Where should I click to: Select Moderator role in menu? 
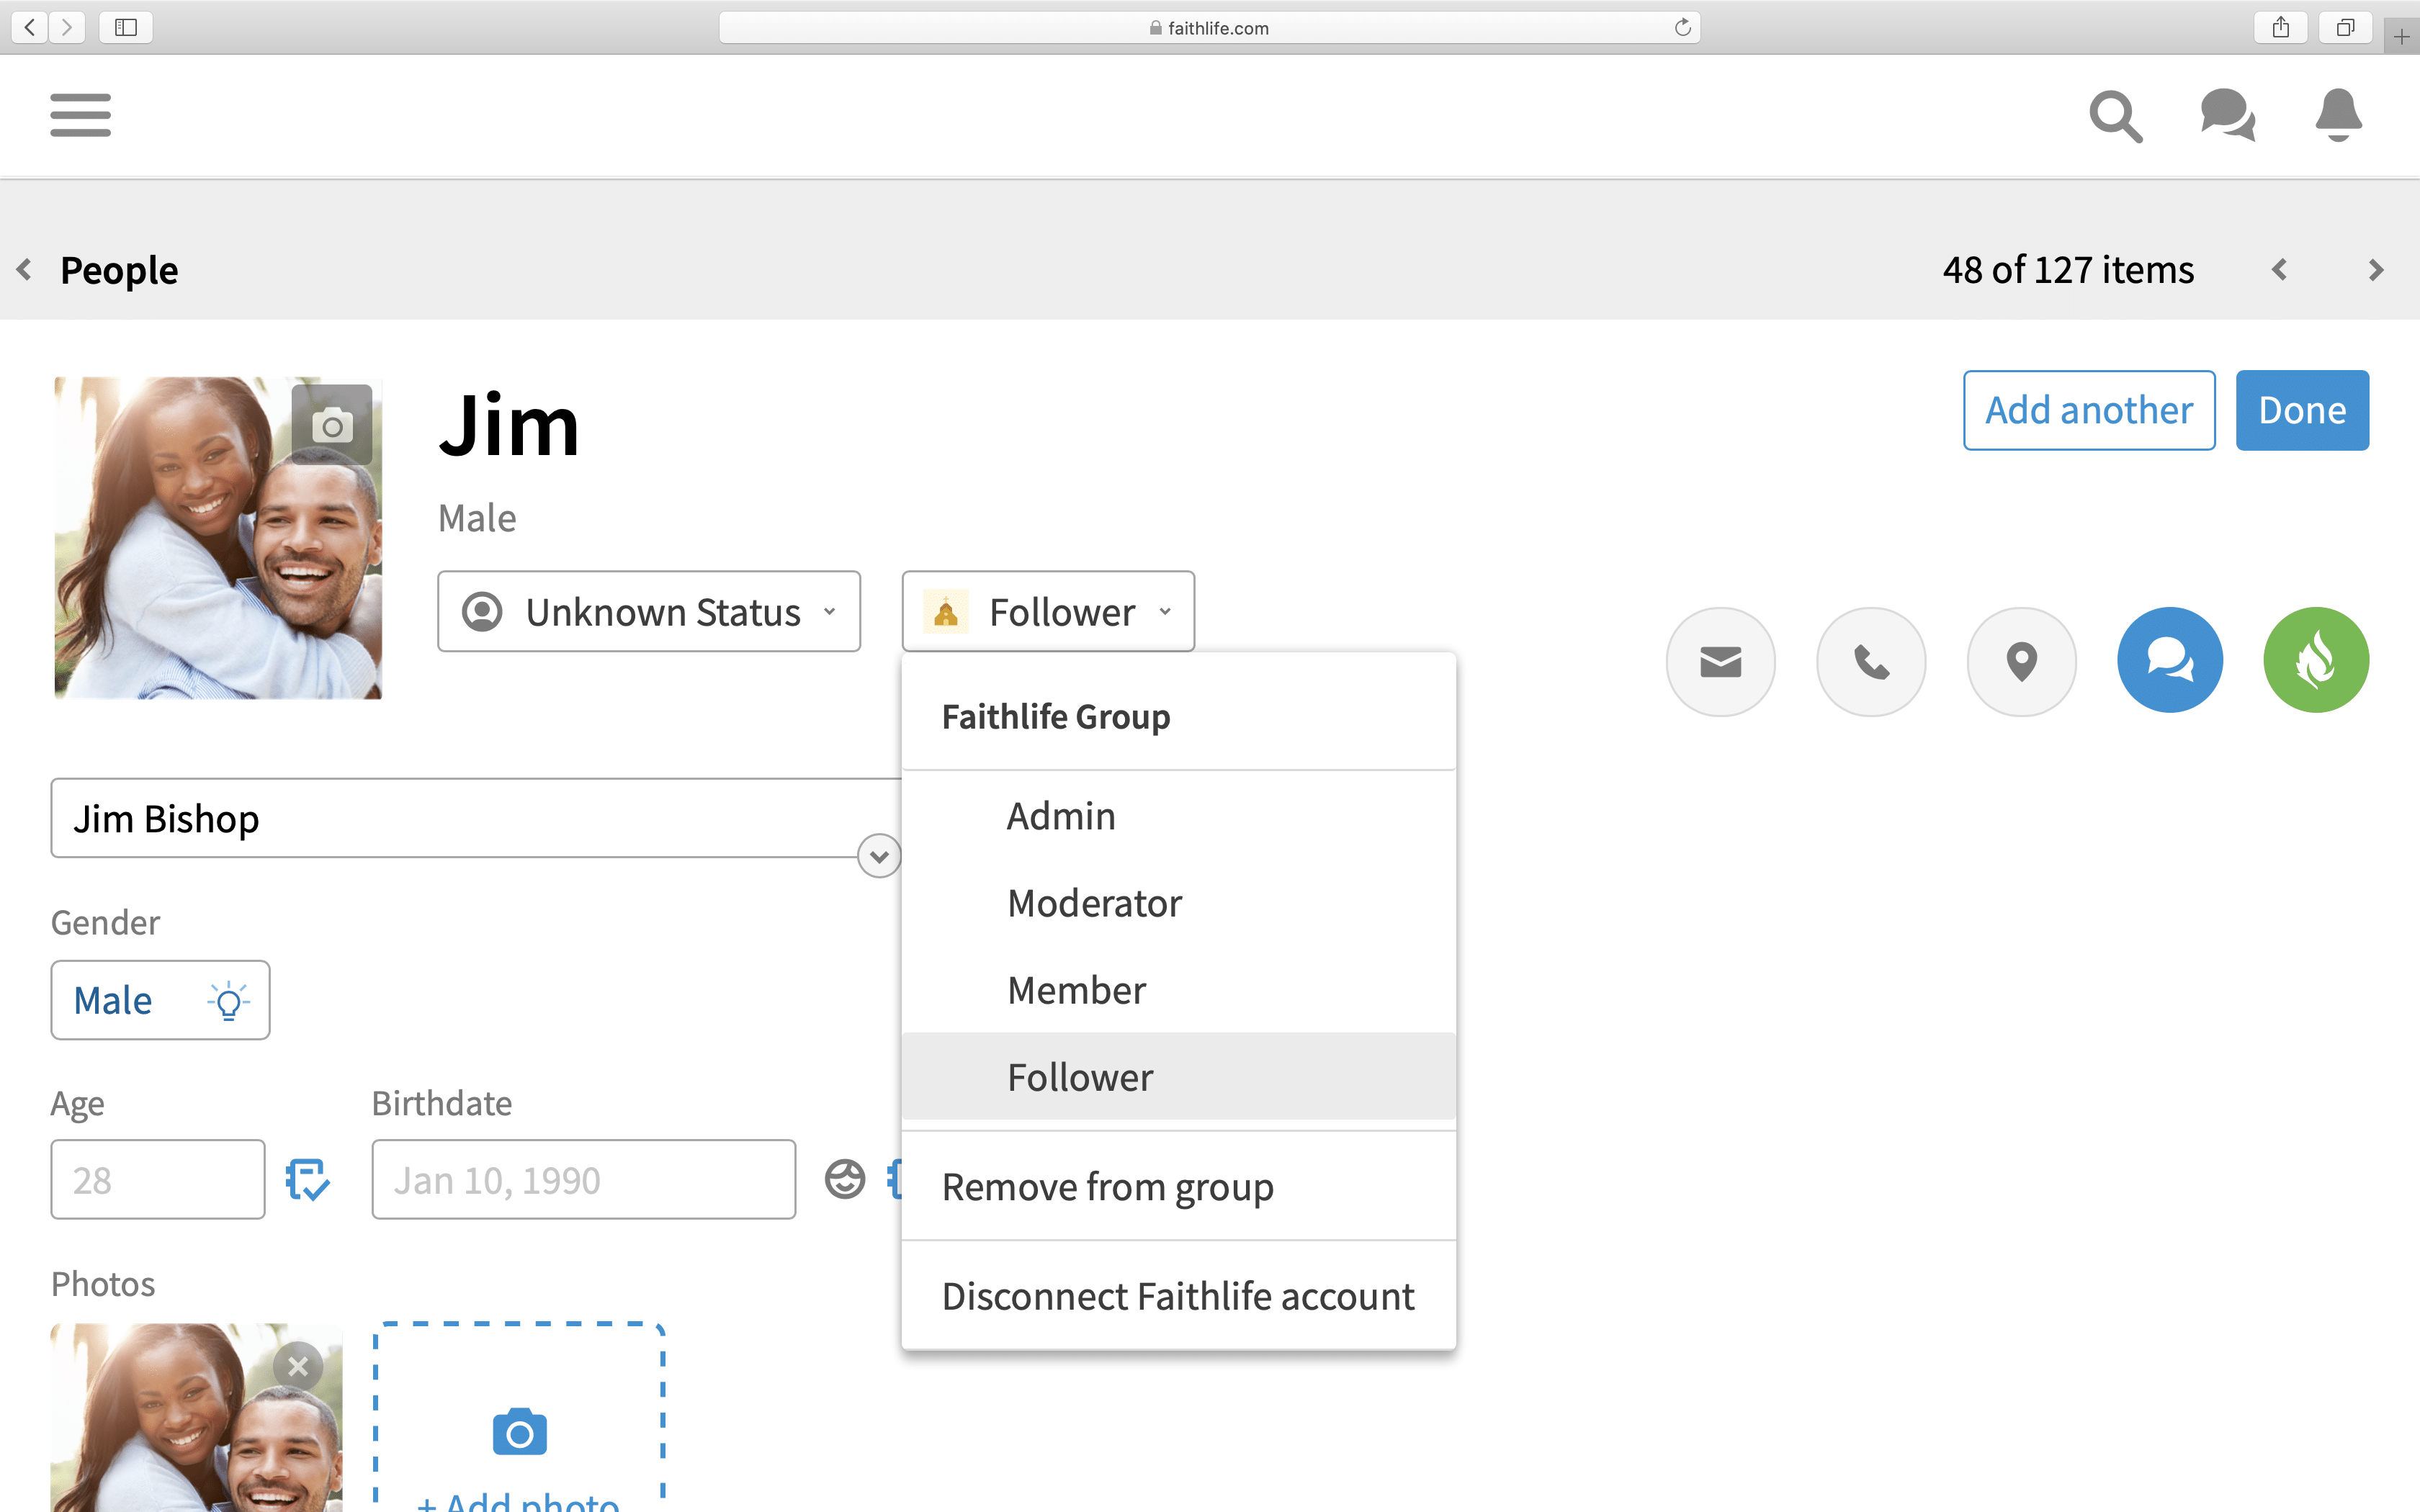[1178, 903]
